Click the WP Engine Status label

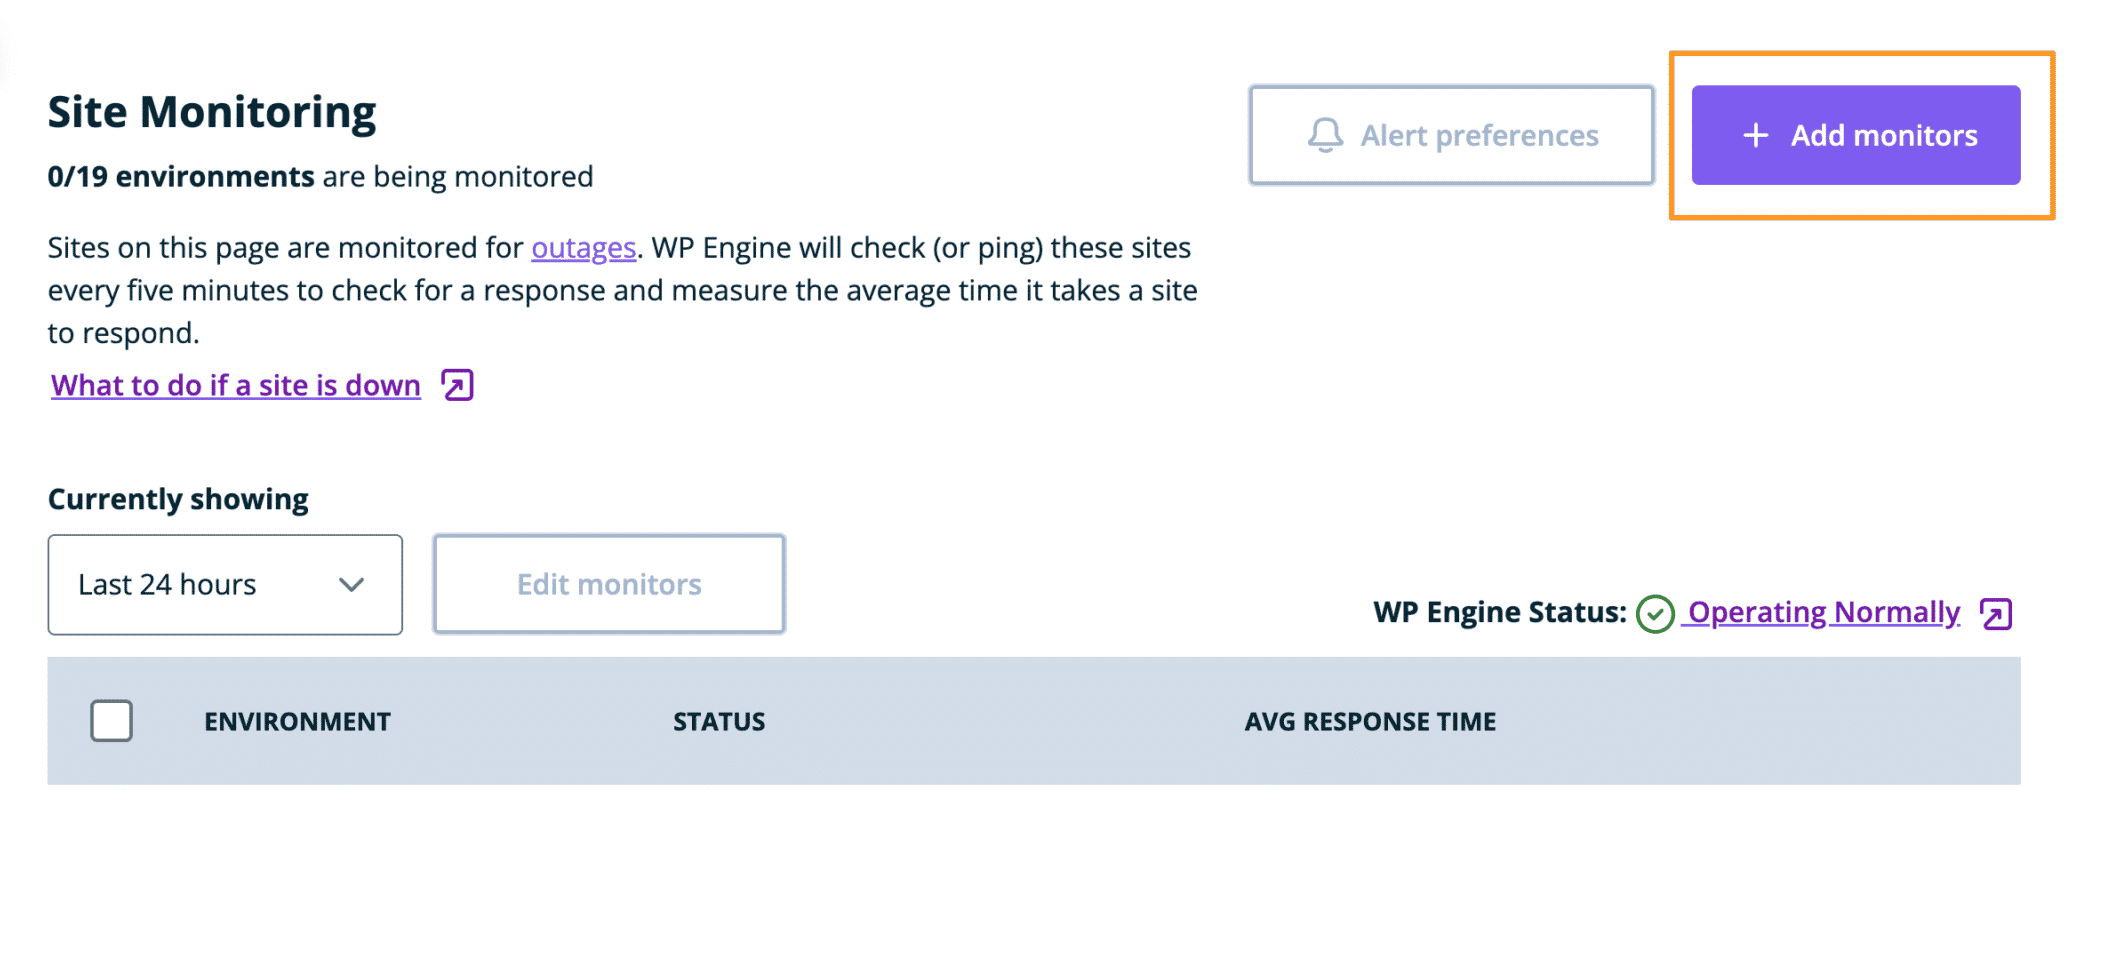1499,612
